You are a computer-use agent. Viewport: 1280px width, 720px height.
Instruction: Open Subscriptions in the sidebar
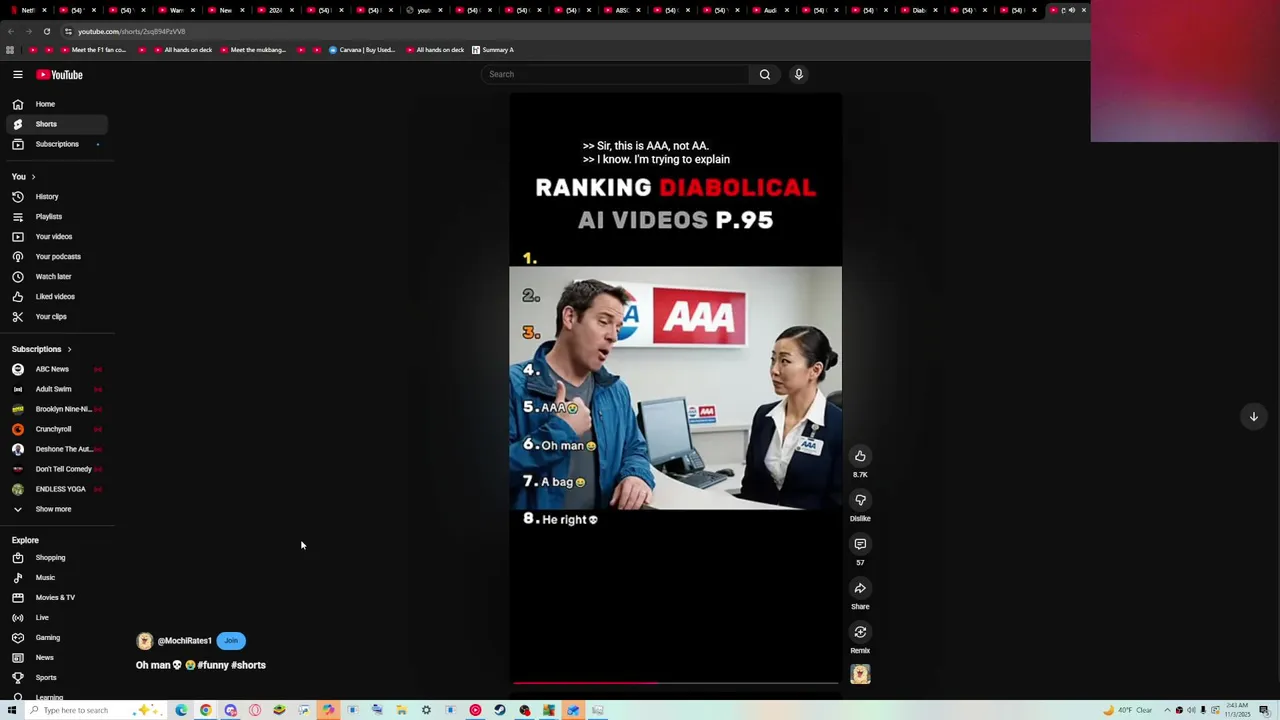tap(57, 144)
